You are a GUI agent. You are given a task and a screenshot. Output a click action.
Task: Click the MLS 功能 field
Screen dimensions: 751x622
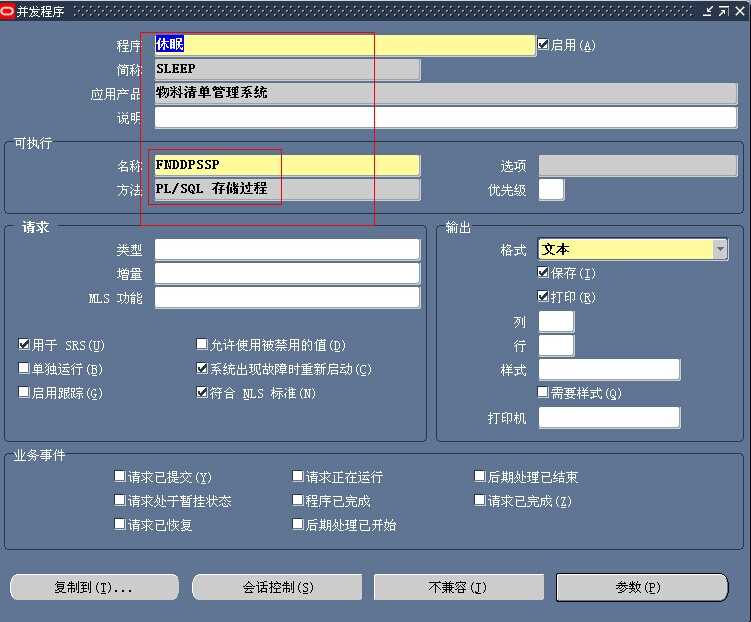pos(287,297)
